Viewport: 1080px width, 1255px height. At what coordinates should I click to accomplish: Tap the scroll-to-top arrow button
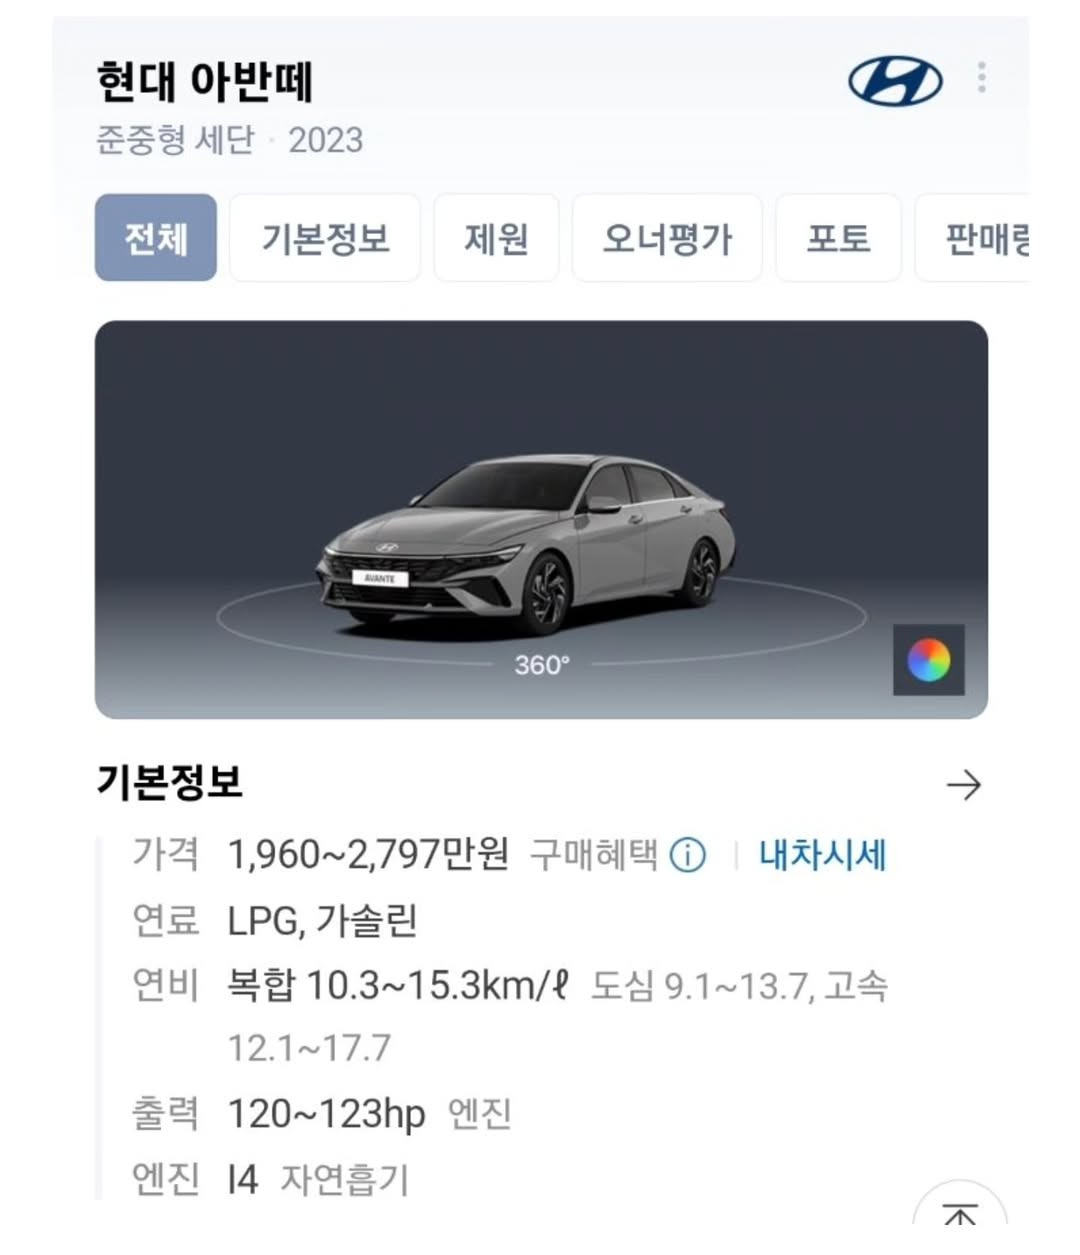960,1217
